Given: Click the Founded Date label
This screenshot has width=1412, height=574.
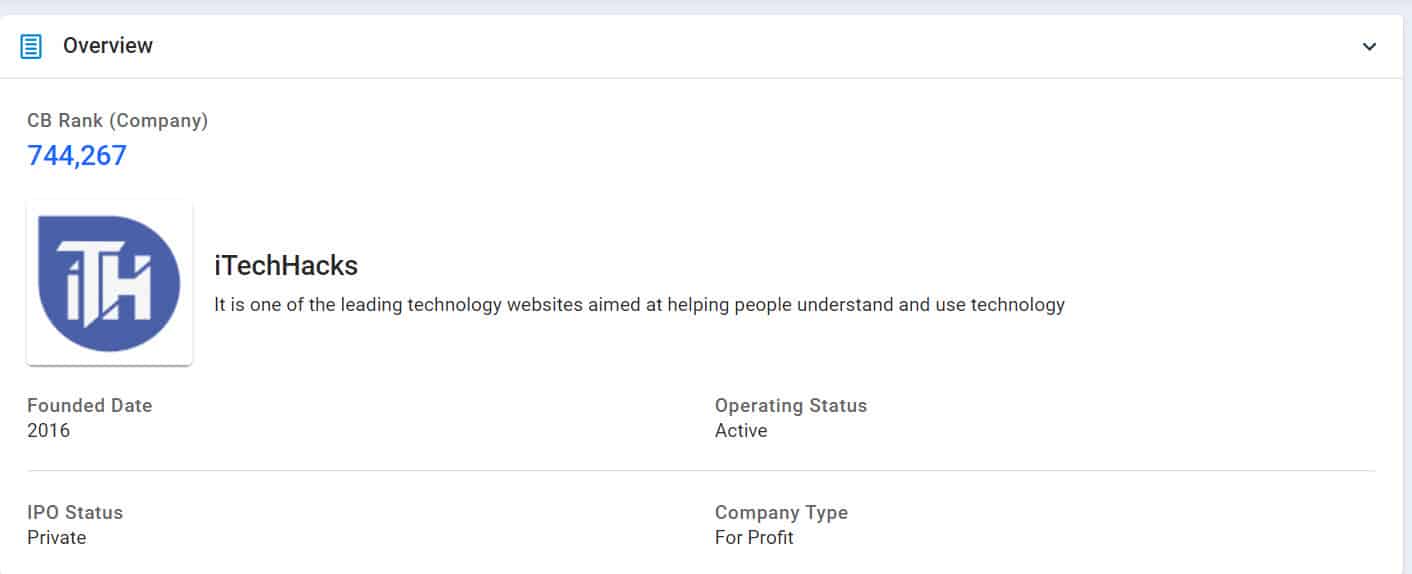Looking at the screenshot, I should pos(90,406).
